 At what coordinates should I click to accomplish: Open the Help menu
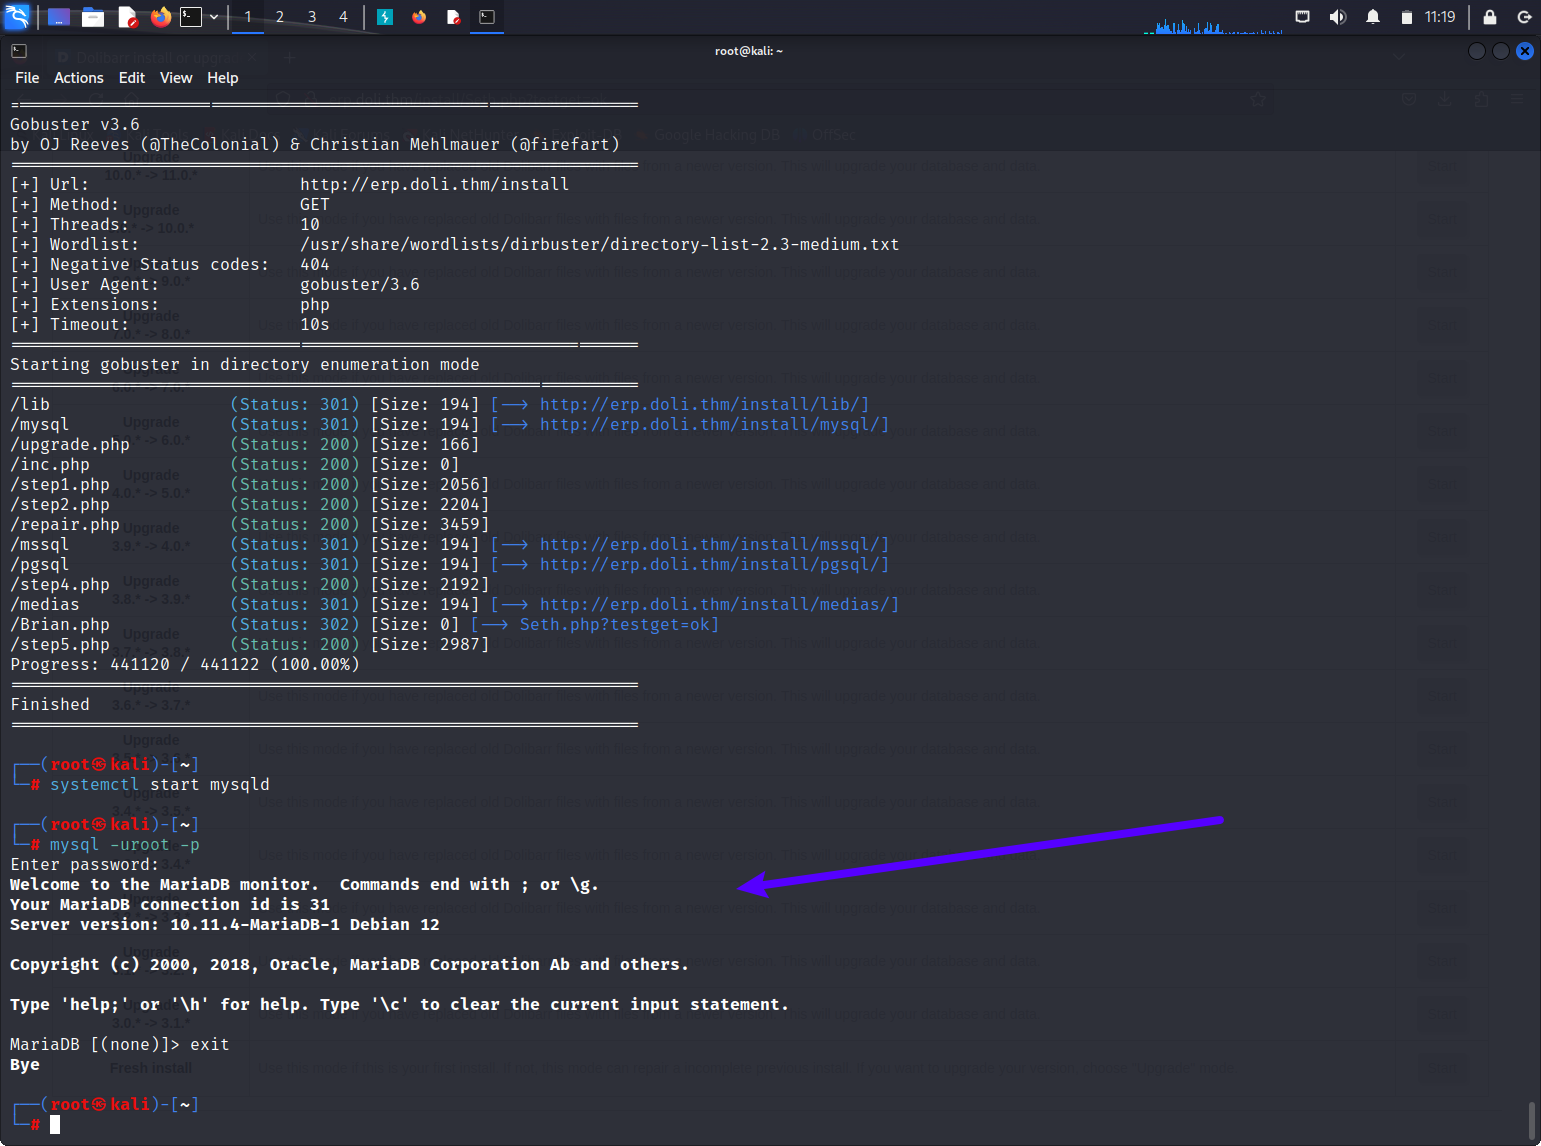[223, 78]
